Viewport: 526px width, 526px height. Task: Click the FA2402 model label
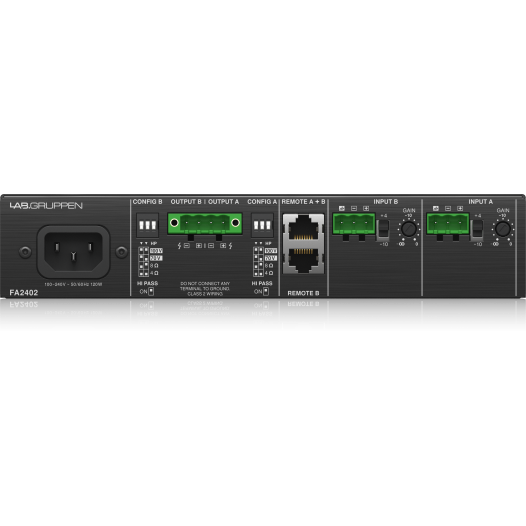(23, 293)
